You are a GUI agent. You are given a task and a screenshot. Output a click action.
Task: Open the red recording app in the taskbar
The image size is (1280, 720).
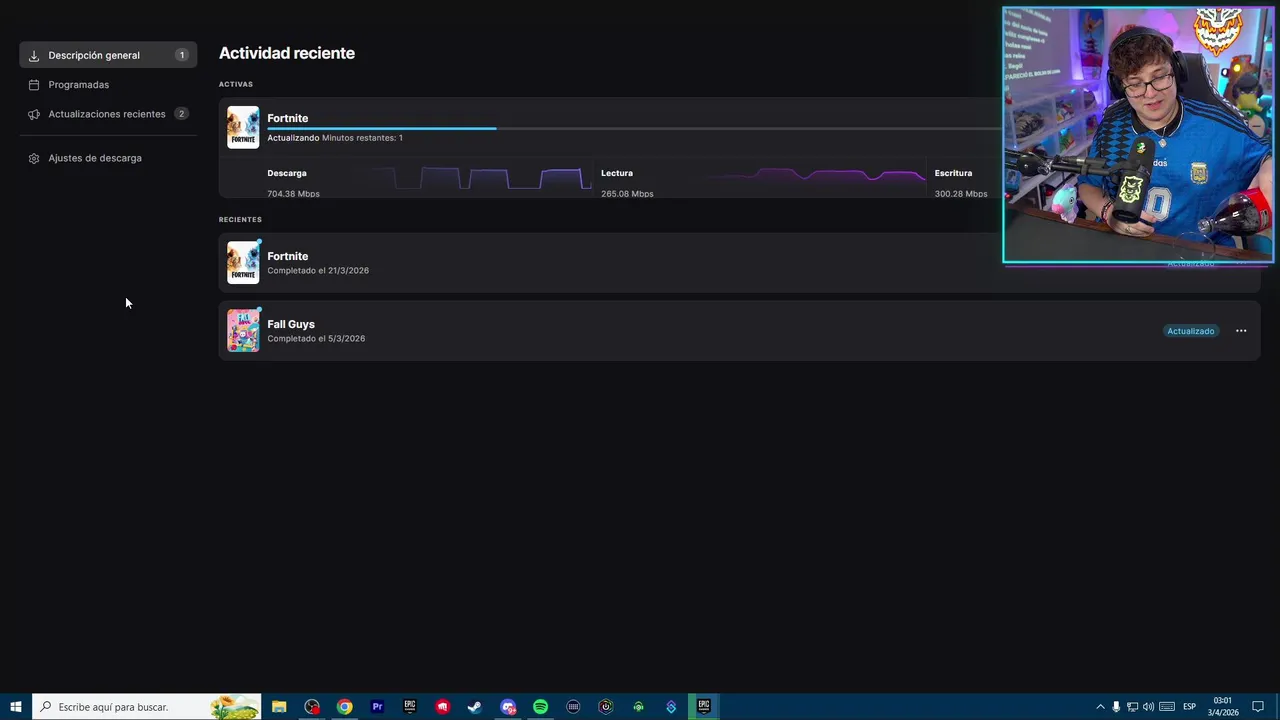pos(312,707)
